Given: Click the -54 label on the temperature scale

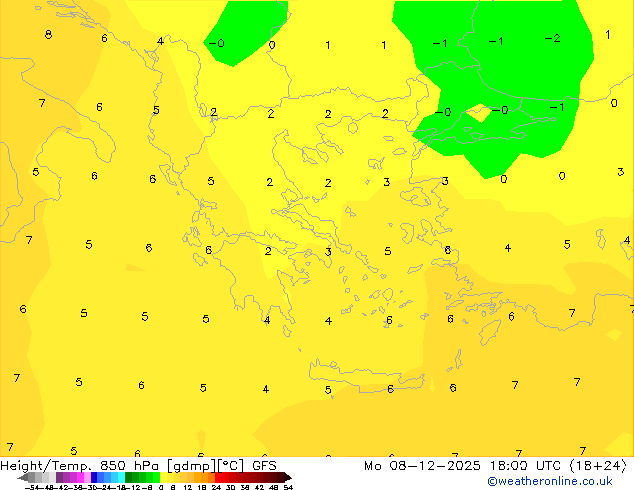Looking at the screenshot, I should pyautogui.click(x=31, y=488).
